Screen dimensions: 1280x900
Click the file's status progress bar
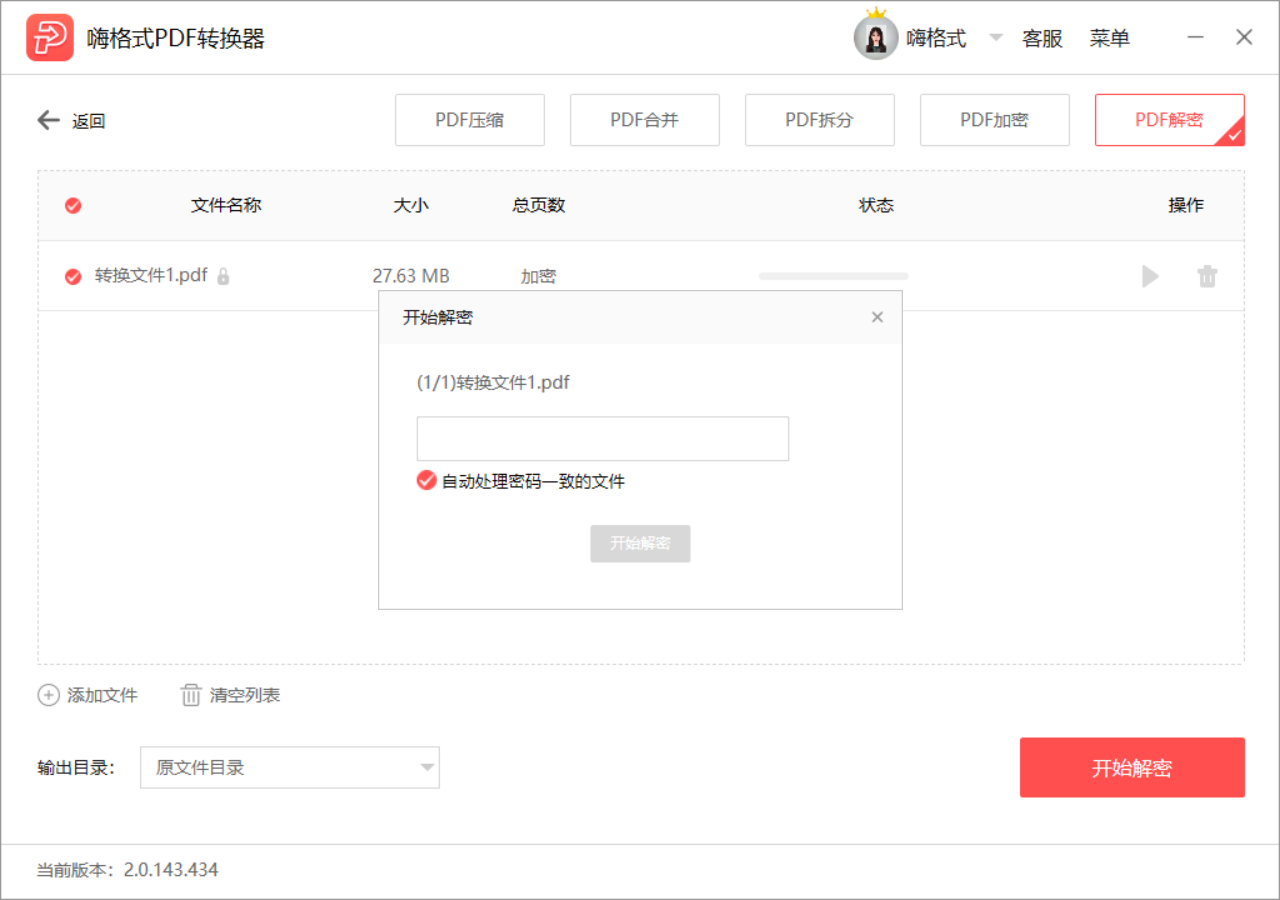(x=833, y=276)
